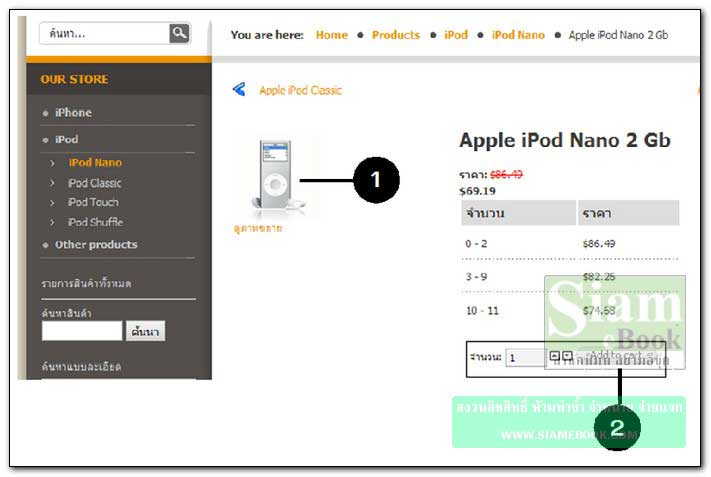Click the OUR STORE sidebar heading
The image size is (711, 477).
[74, 79]
